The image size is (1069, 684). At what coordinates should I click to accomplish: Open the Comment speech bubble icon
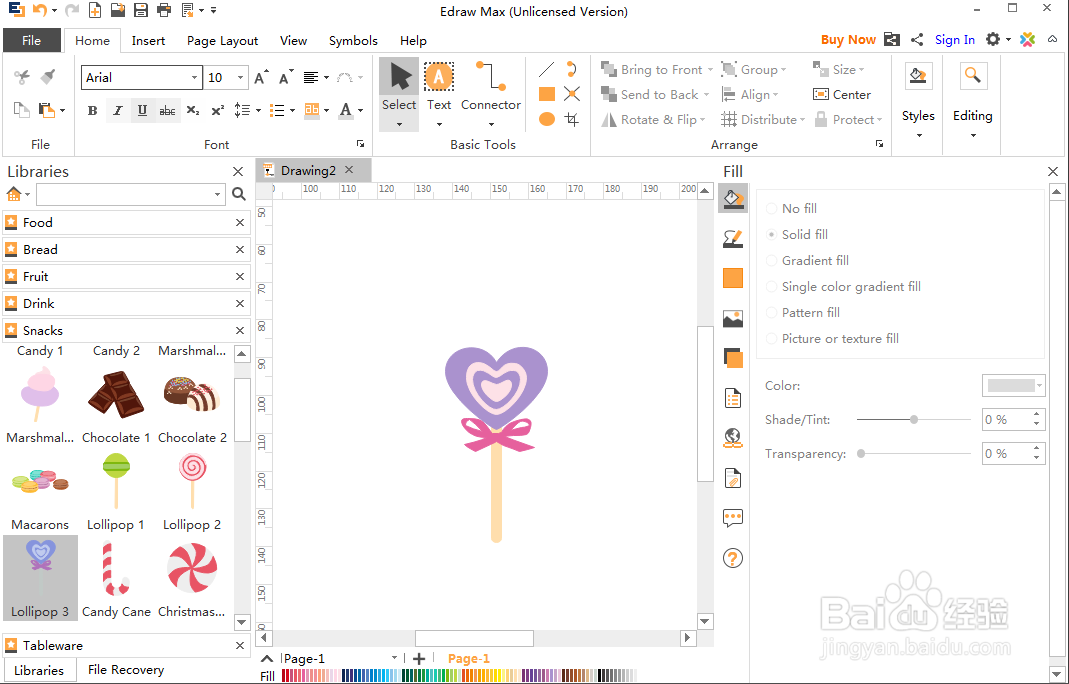click(733, 518)
